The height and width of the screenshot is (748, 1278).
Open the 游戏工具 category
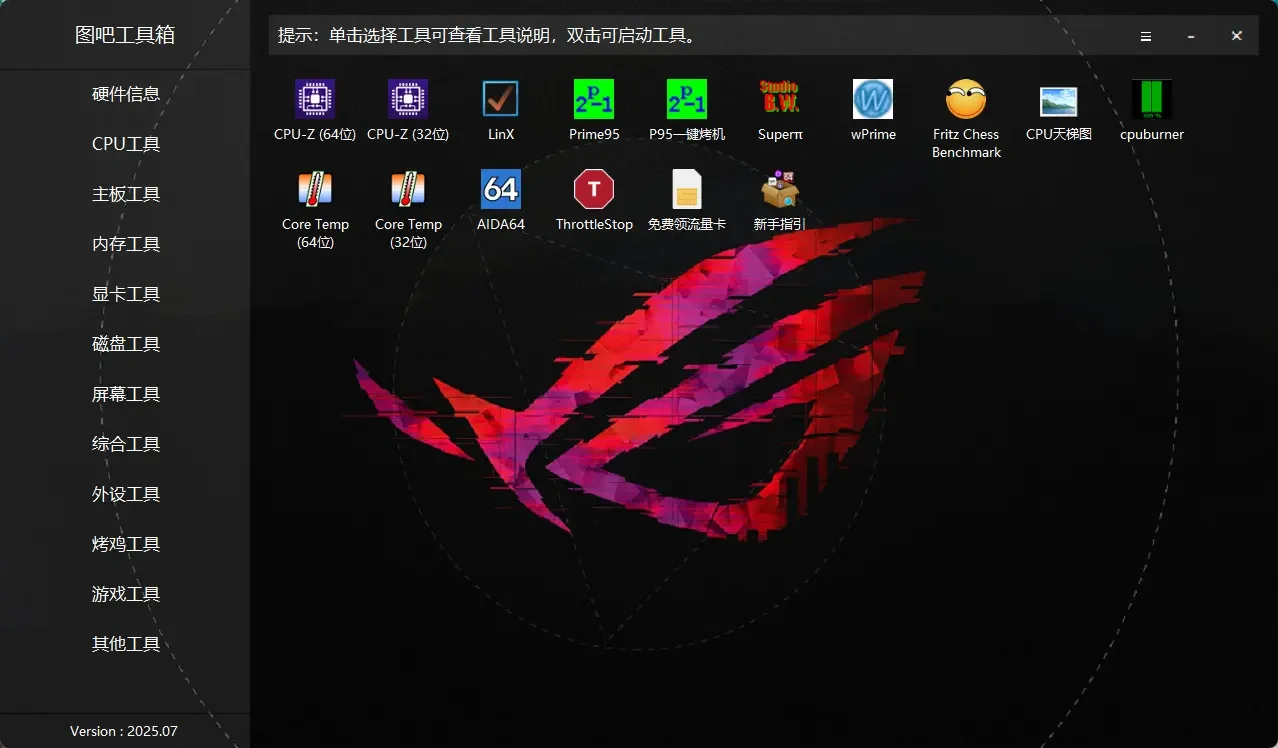tap(125, 594)
